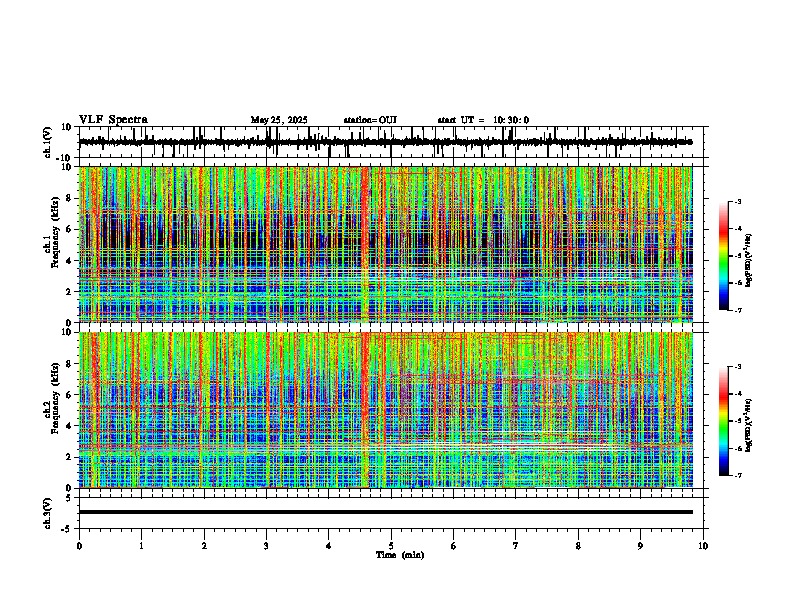792x612 pixels.
Task: Click the ch.1(V) waveform trace panel
Action: pyautogui.click(x=393, y=142)
